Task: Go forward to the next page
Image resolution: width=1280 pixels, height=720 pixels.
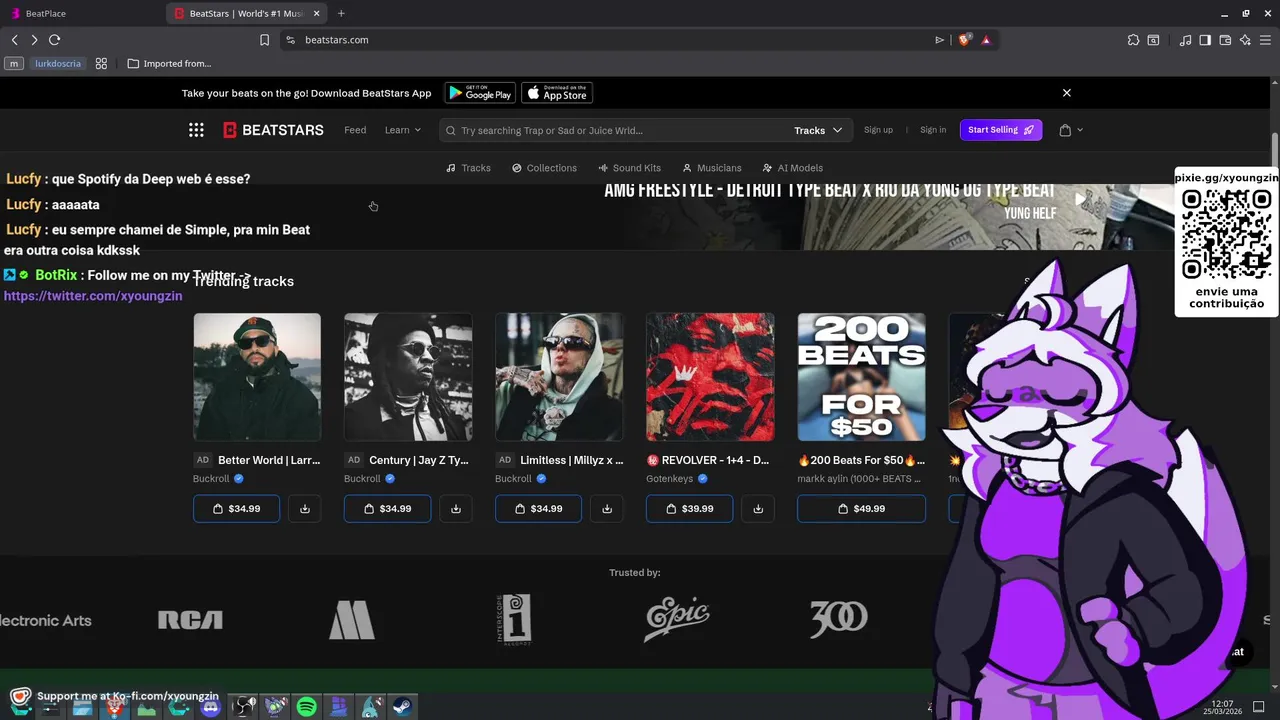Action: [34, 40]
